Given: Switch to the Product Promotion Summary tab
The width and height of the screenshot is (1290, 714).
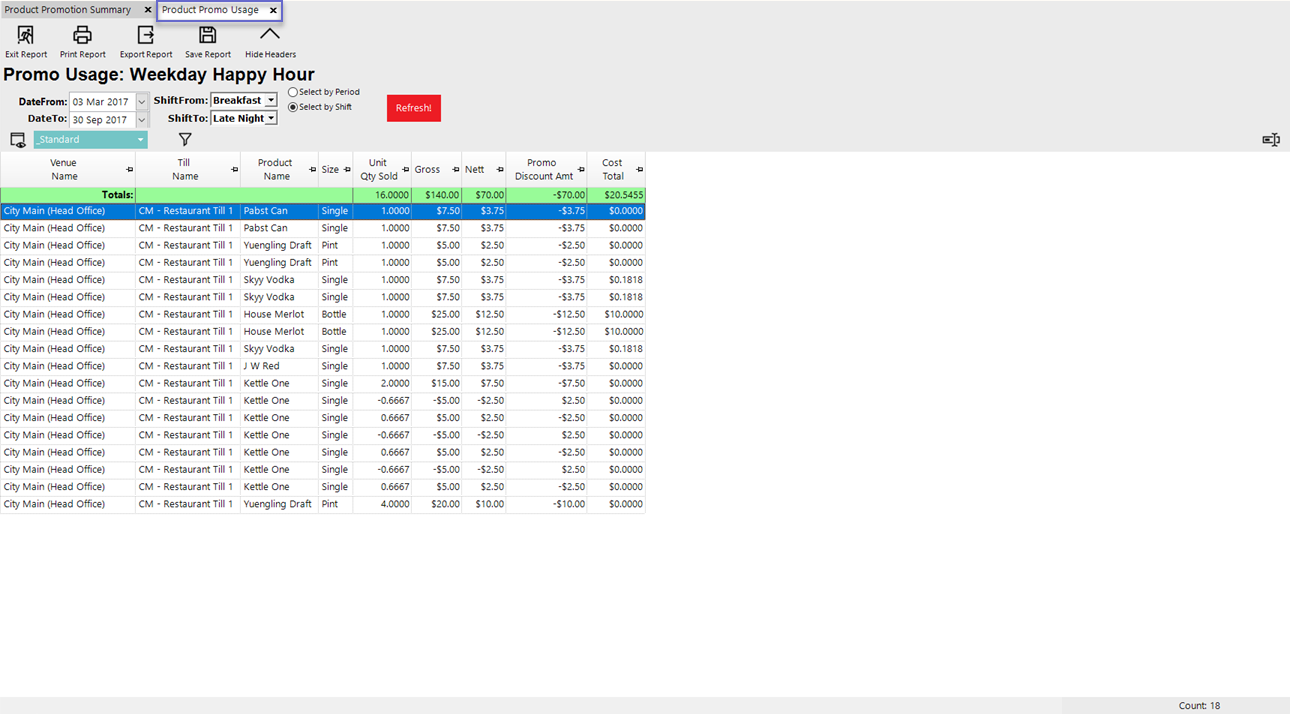Looking at the screenshot, I should [68, 10].
